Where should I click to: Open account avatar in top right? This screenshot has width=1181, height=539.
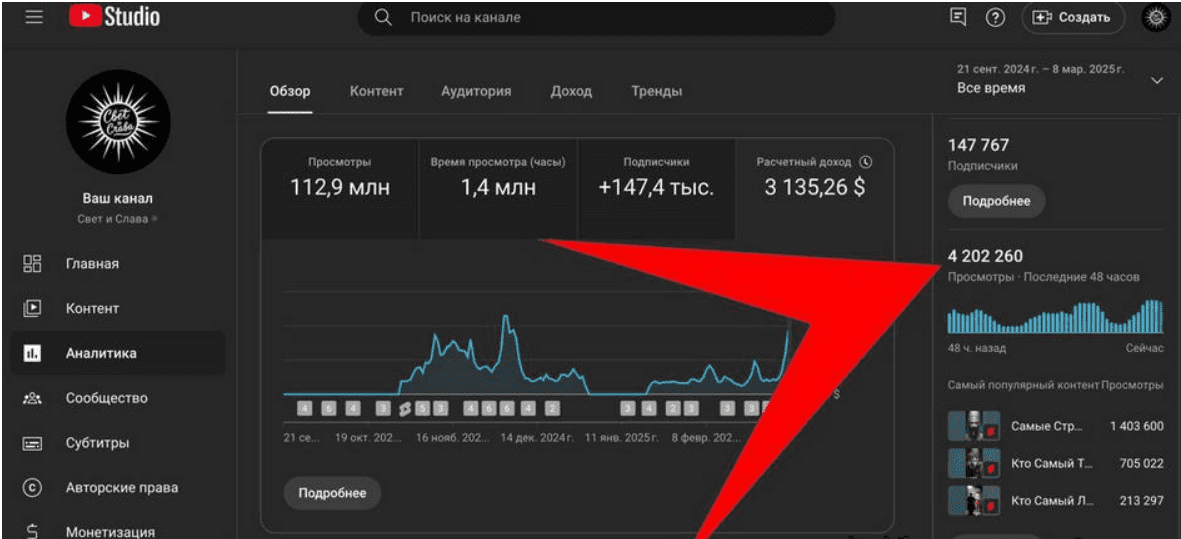(1156, 17)
